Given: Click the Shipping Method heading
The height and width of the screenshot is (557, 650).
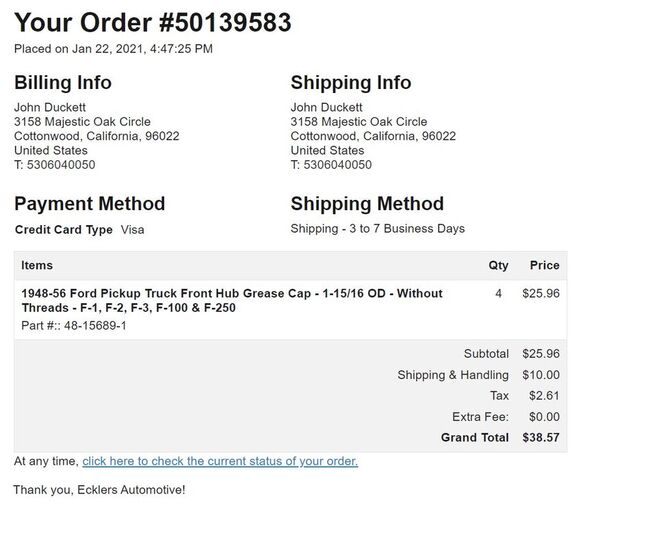Looking at the screenshot, I should pos(367,204).
